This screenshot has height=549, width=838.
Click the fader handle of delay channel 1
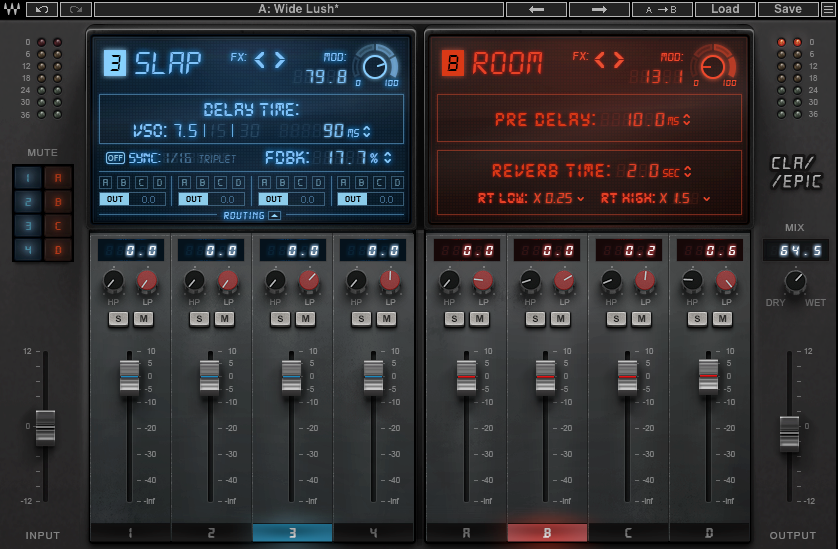[129, 377]
